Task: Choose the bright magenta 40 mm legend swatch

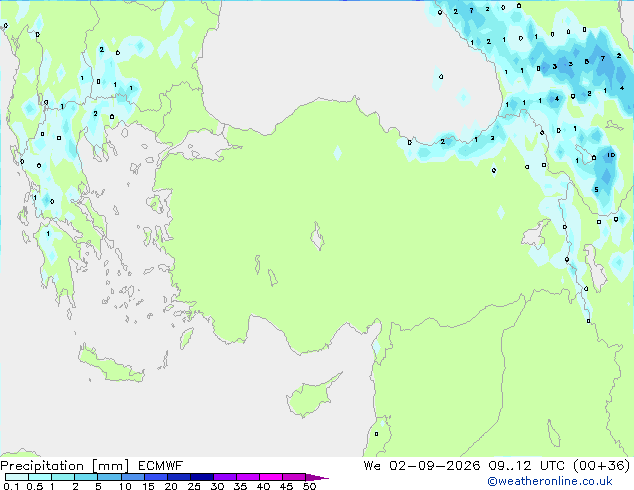Action: point(271,477)
